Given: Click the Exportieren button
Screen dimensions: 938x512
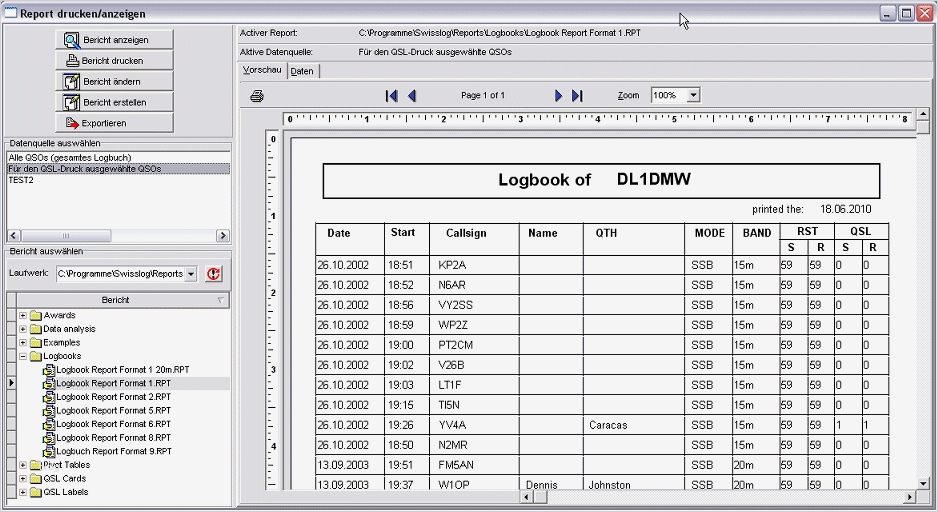Looking at the screenshot, I should [x=114, y=123].
